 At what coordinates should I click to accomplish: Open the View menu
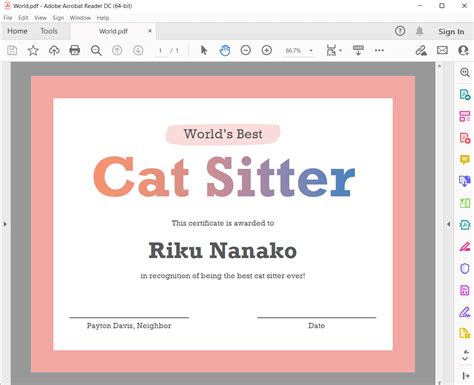click(40, 18)
